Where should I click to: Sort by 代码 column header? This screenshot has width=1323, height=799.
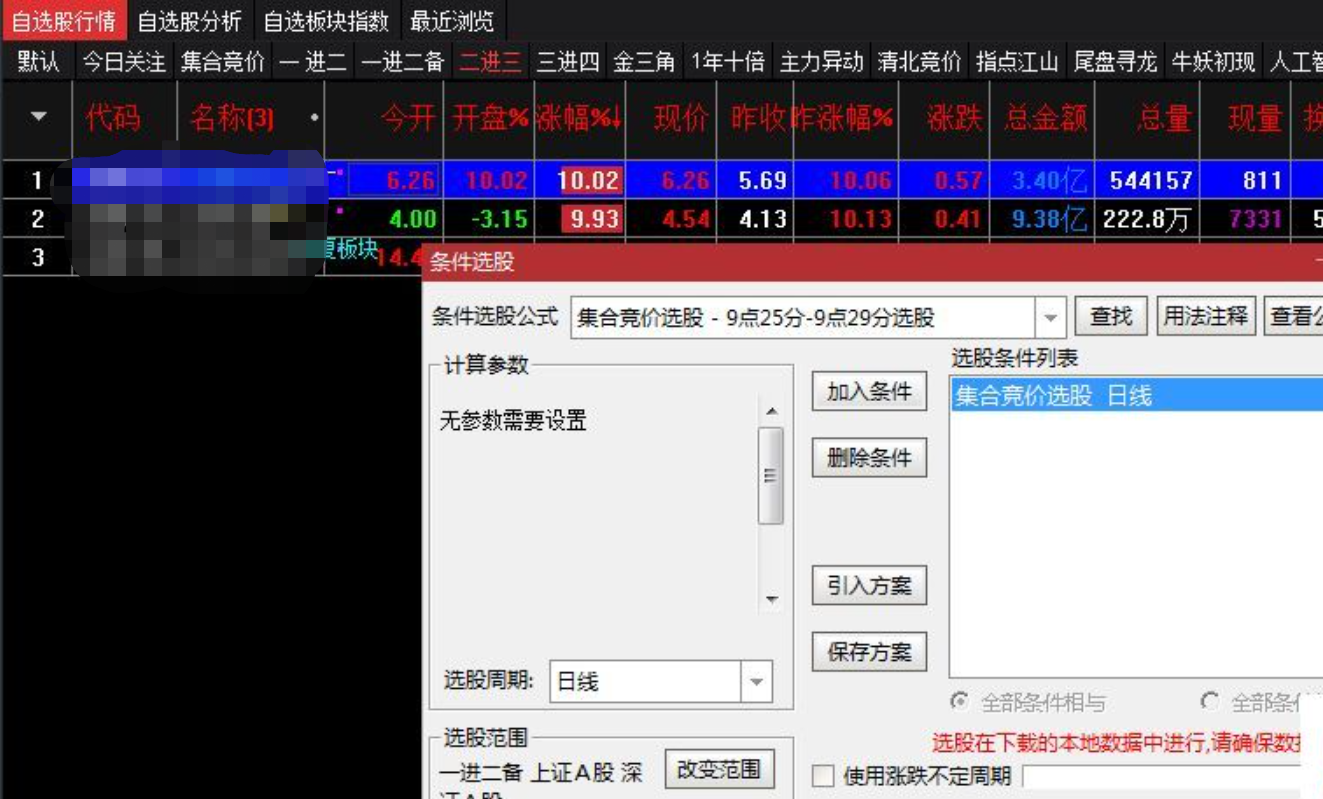(x=114, y=119)
